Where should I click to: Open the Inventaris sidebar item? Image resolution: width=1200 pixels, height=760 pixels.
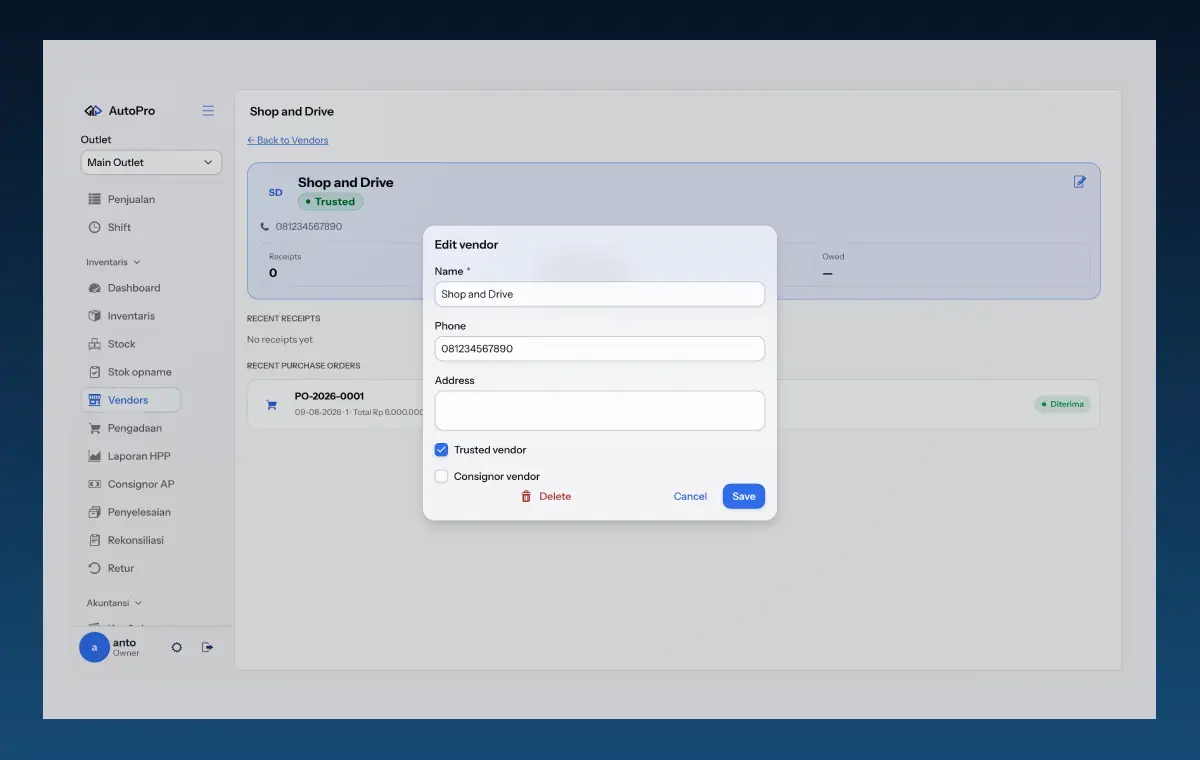coord(131,316)
